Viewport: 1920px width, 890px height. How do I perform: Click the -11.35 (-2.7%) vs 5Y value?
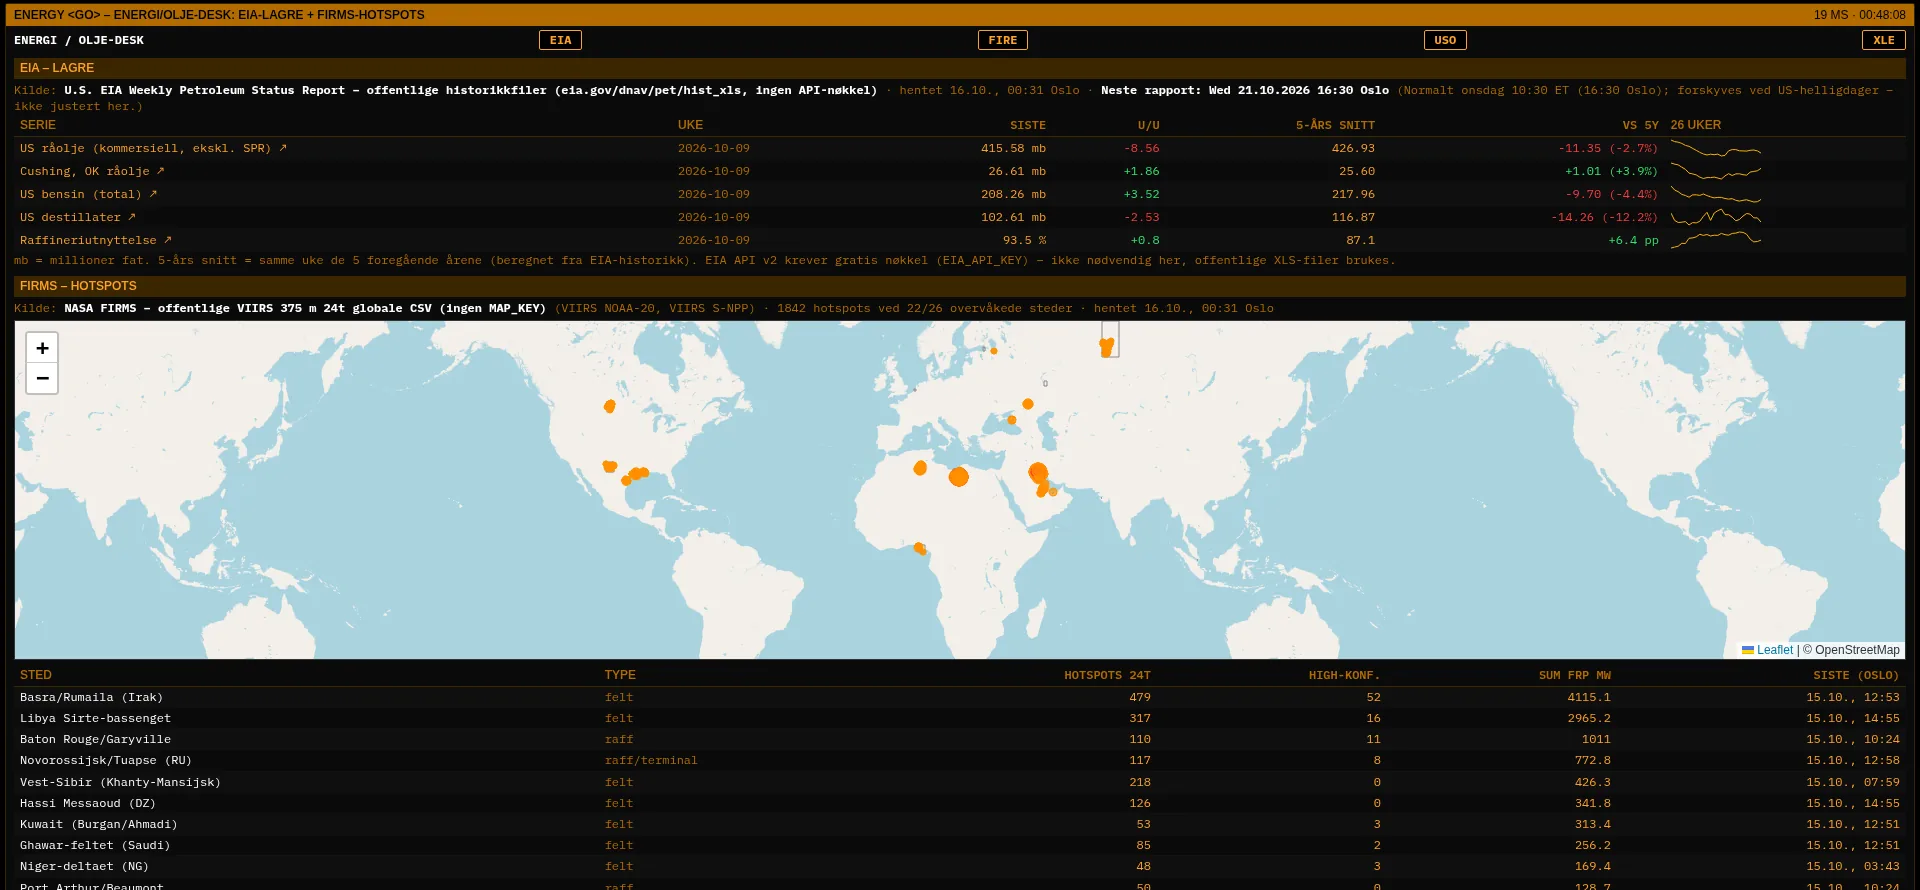point(1608,148)
